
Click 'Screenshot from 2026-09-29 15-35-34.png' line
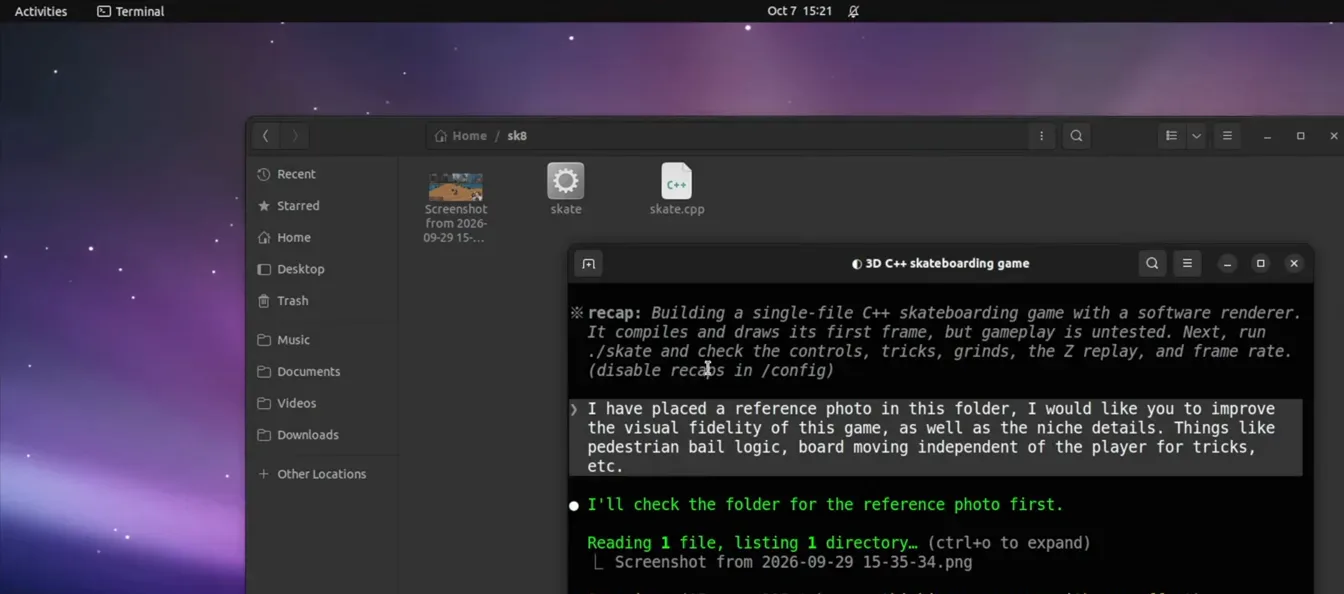(793, 562)
